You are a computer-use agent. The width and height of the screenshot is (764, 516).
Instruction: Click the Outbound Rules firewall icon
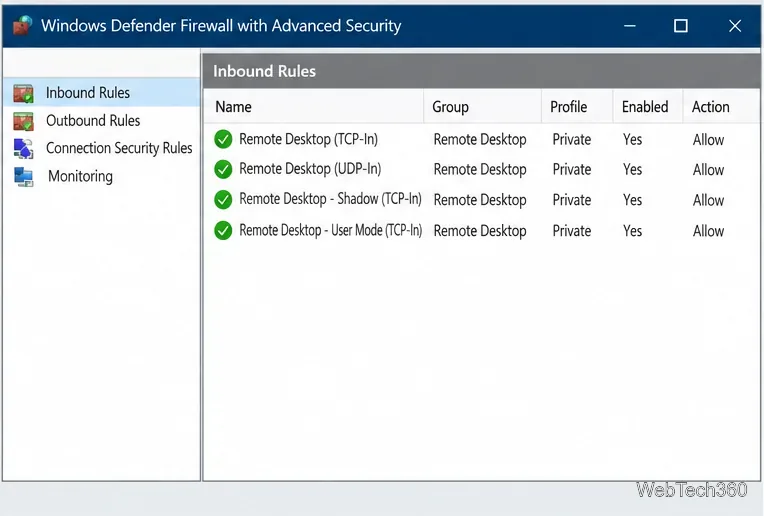[23, 121]
